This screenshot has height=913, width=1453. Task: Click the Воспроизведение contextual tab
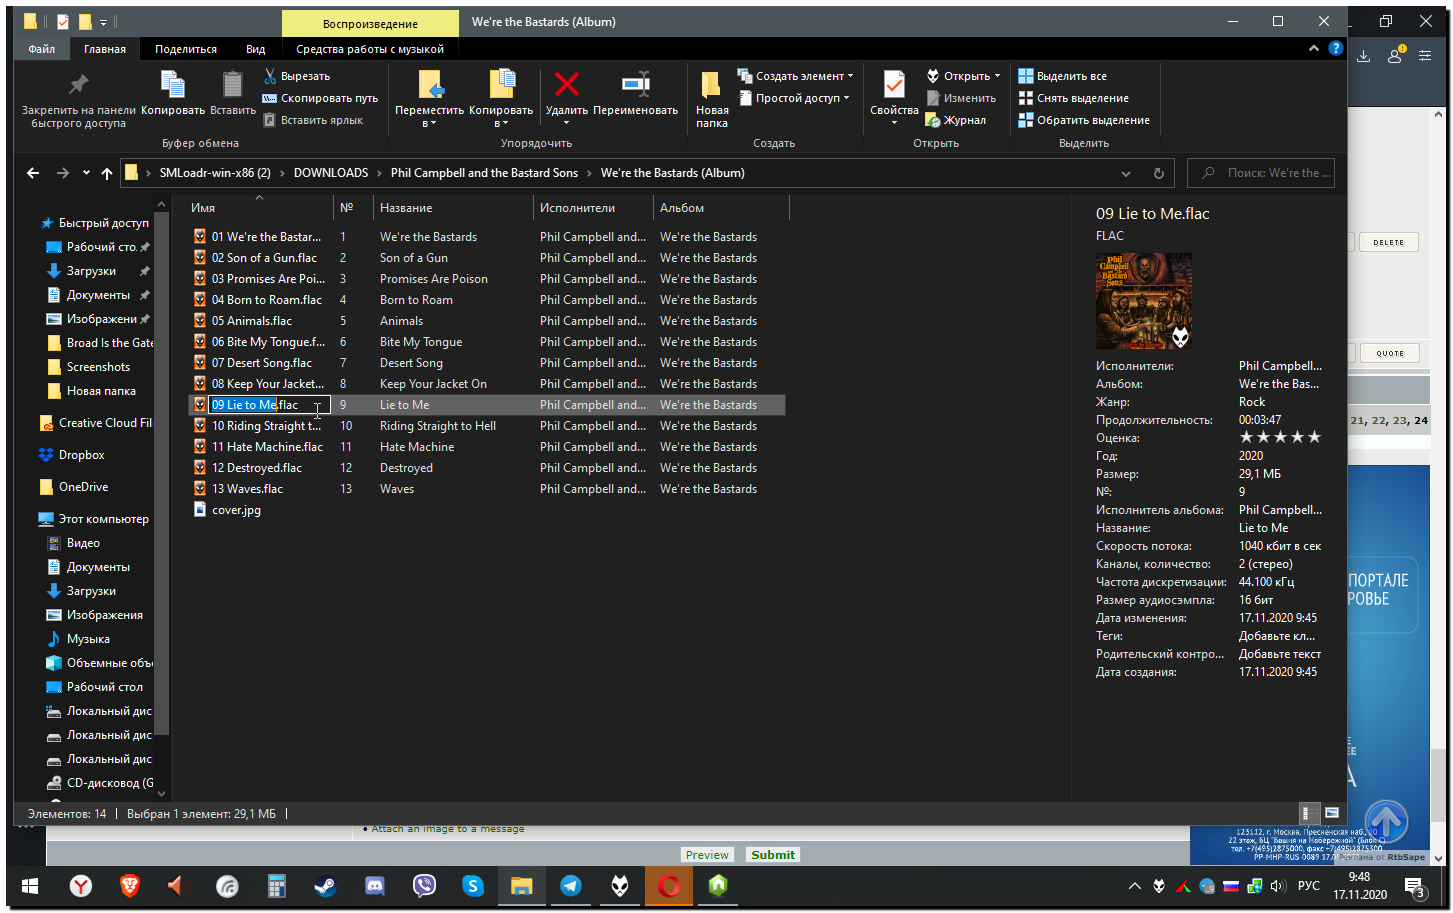[370, 24]
